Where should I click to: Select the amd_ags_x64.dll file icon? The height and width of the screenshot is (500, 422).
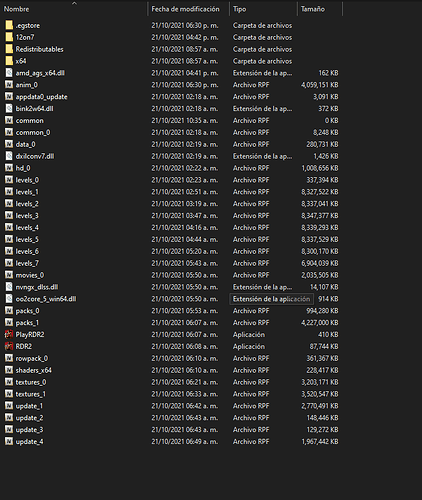(9, 73)
